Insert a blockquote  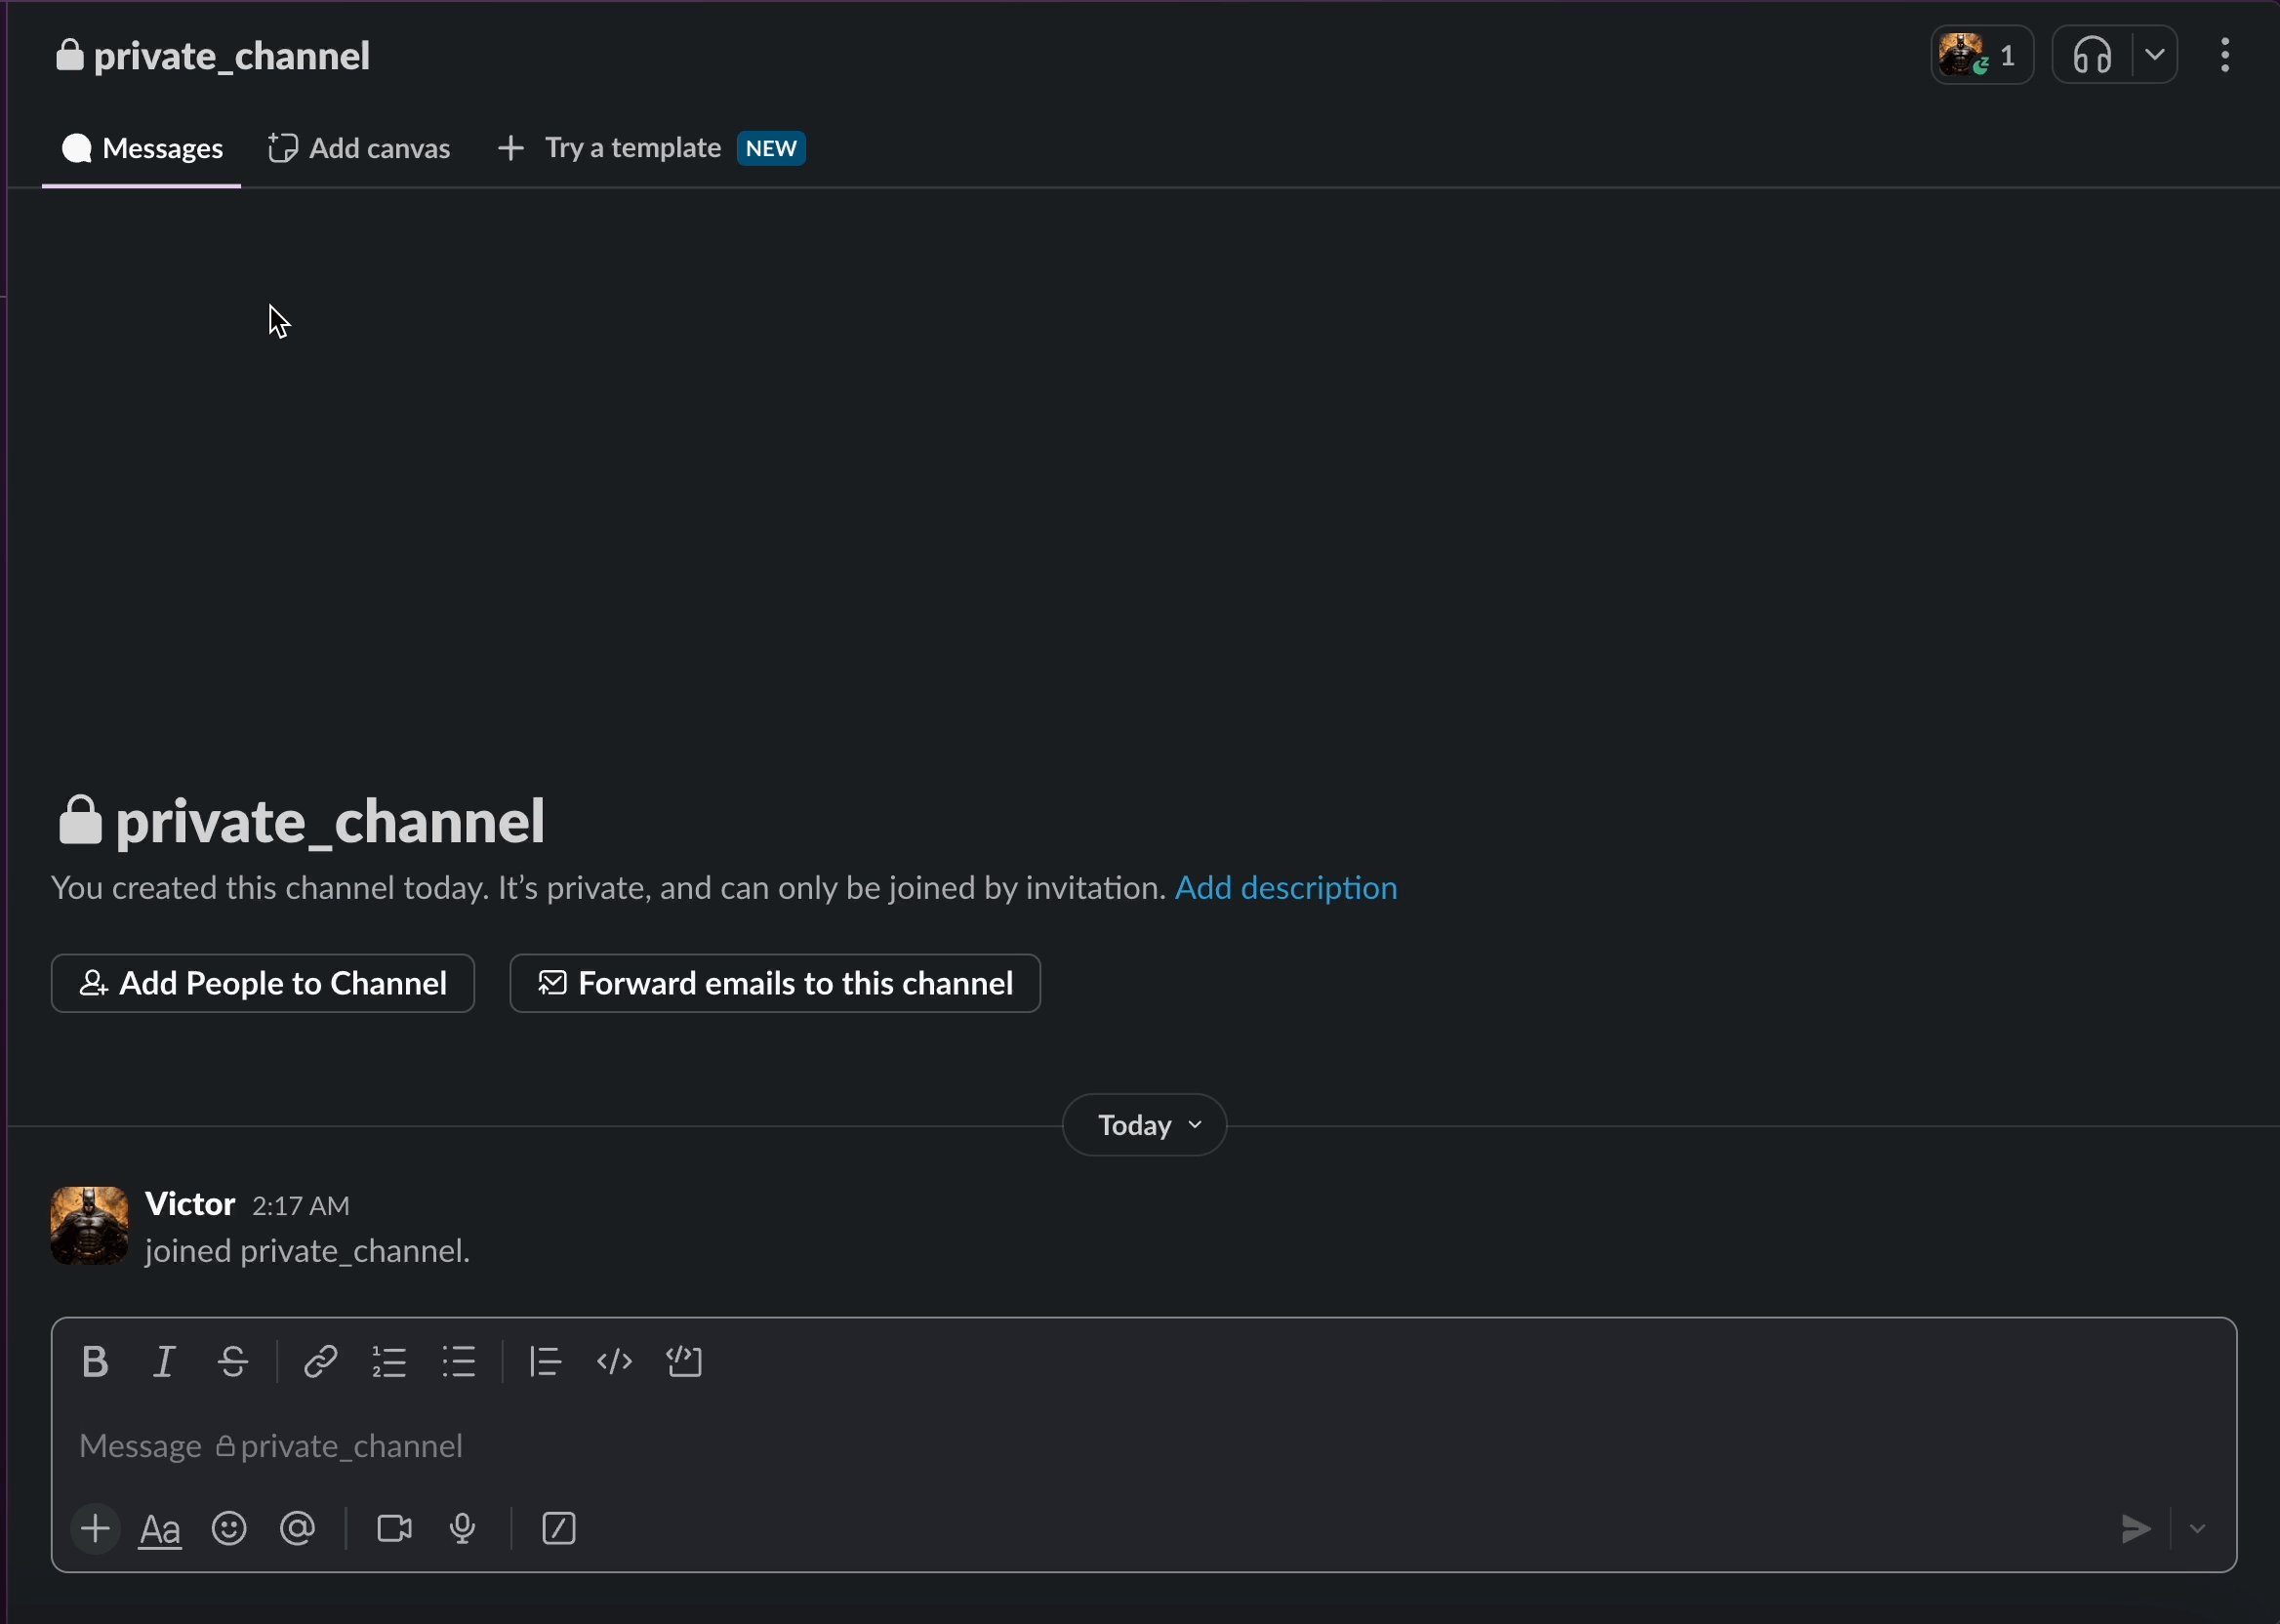tap(546, 1362)
